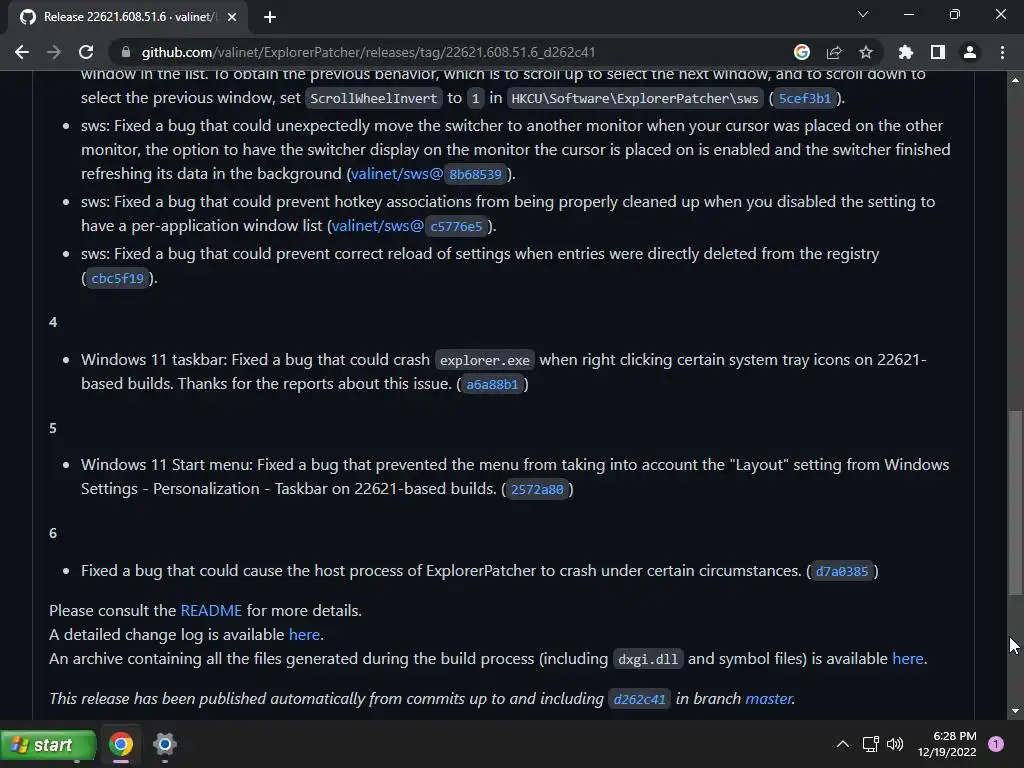Click the code value '1' after 'to'
This screenshot has height=768, width=1024.
[475, 99]
